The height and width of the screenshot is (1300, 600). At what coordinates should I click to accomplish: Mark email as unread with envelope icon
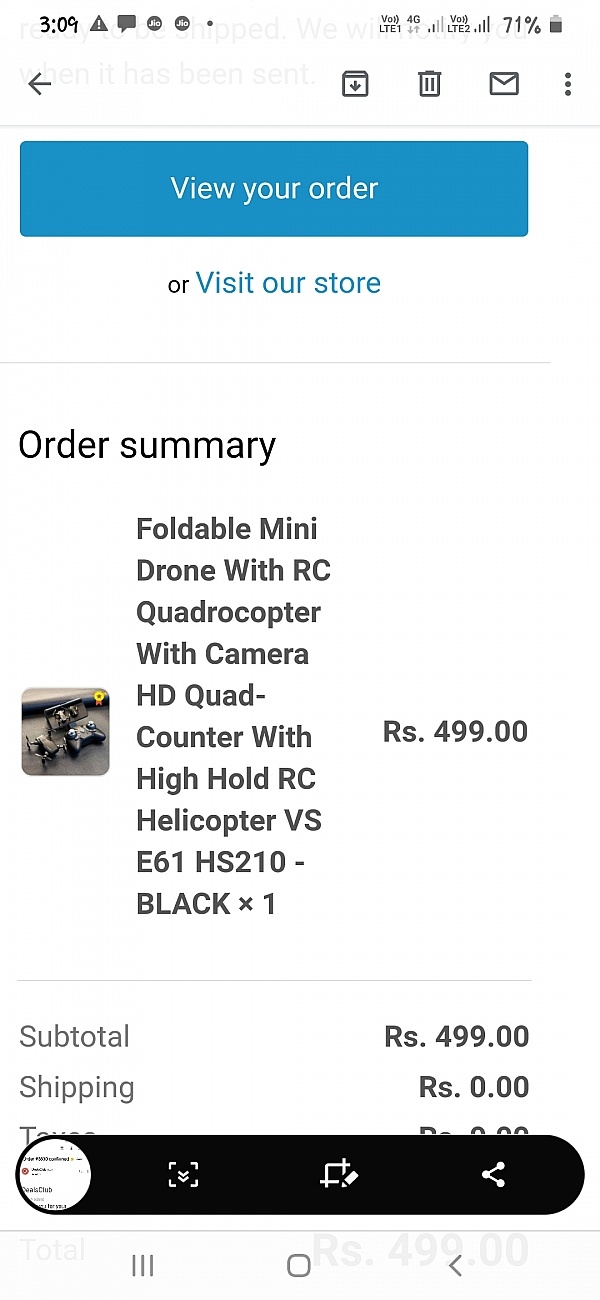pos(504,84)
